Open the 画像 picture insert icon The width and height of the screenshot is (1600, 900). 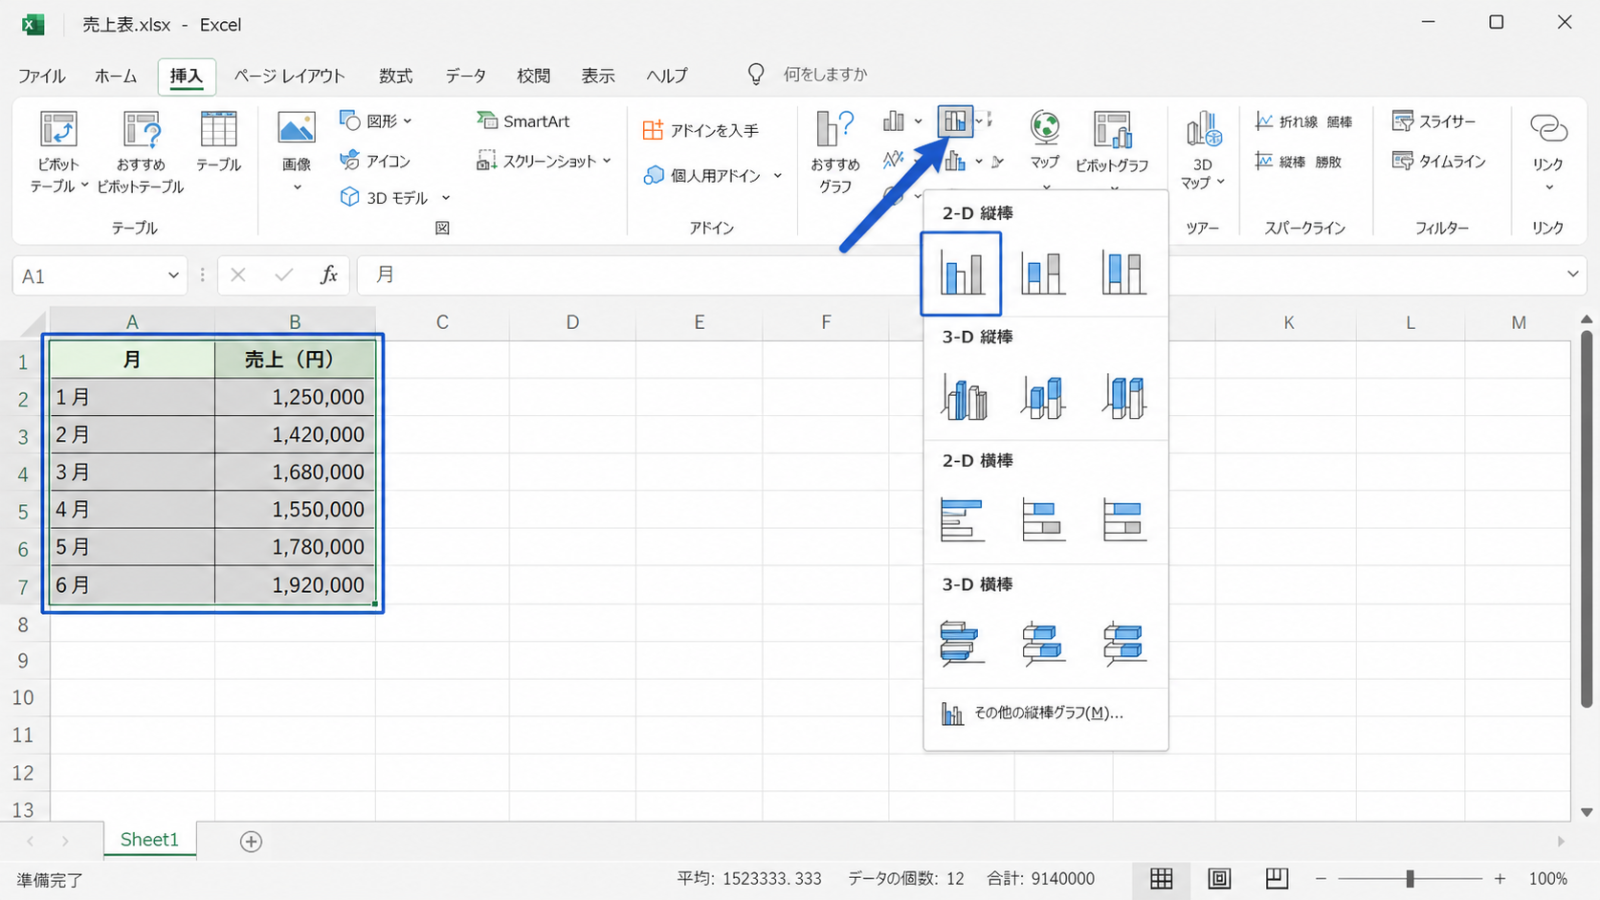point(297,128)
